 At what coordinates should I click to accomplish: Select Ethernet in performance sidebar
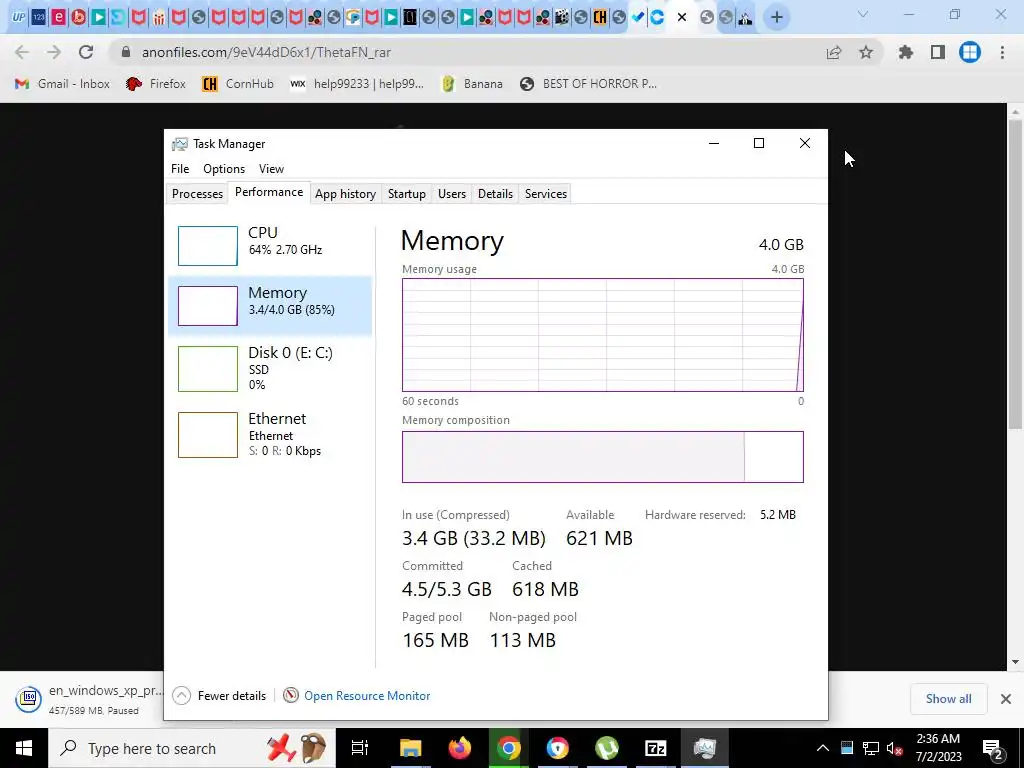pyautogui.click(x=270, y=434)
